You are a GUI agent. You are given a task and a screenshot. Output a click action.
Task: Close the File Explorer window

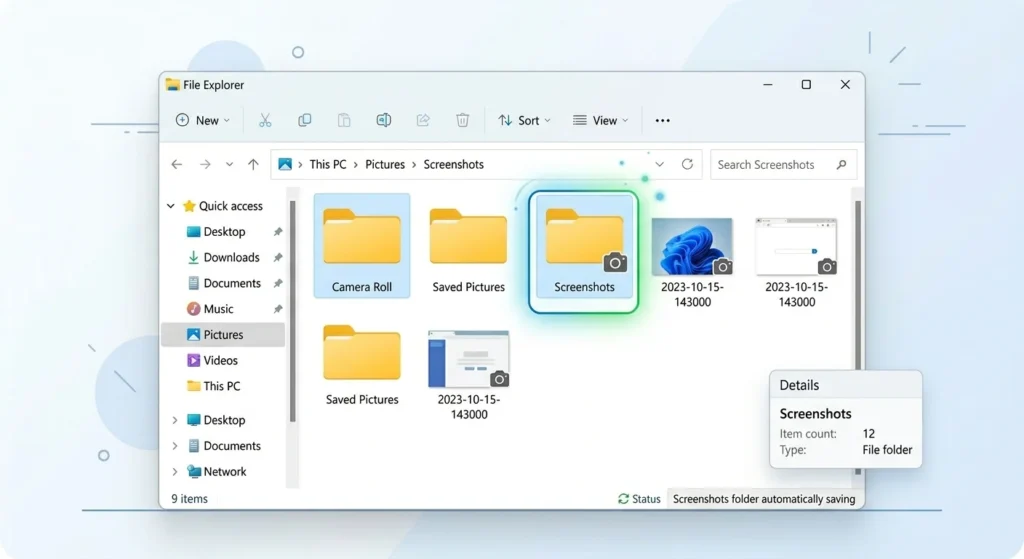[845, 85]
